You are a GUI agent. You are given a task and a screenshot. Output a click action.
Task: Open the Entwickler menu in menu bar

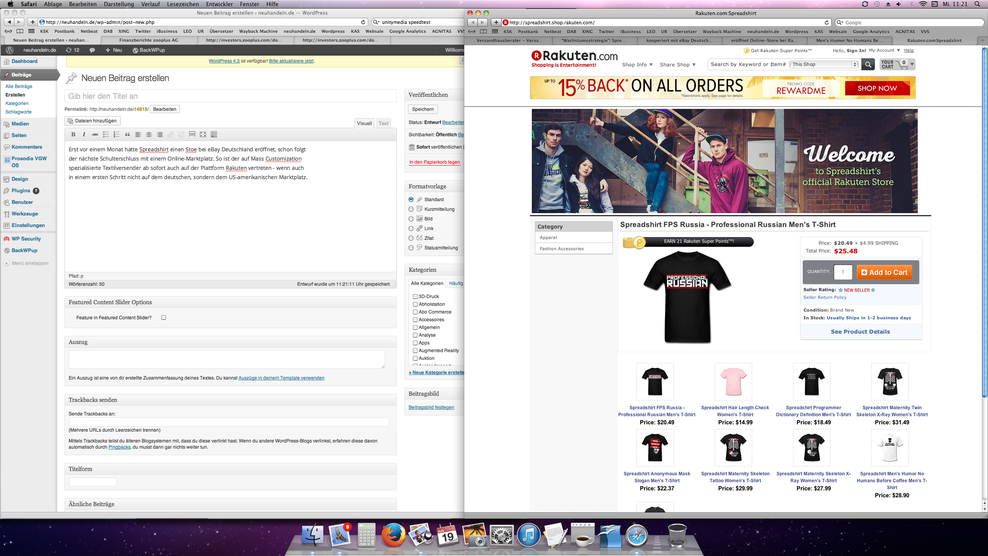coord(219,4)
